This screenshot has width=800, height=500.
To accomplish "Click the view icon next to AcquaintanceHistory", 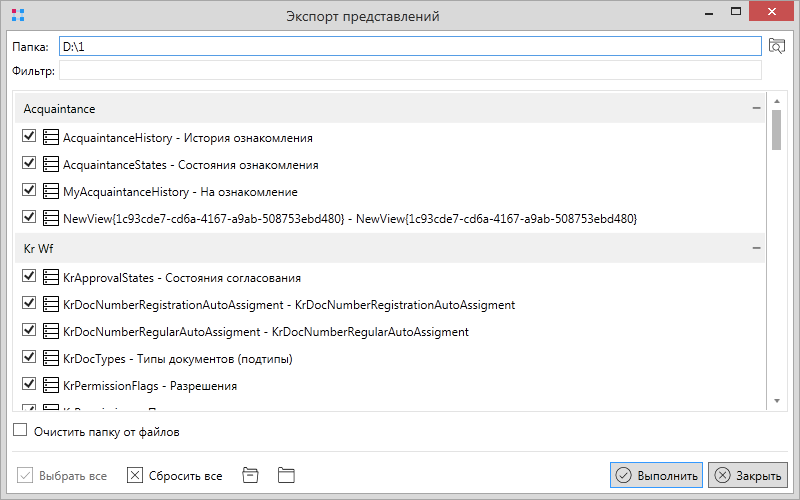I will tap(51, 138).
